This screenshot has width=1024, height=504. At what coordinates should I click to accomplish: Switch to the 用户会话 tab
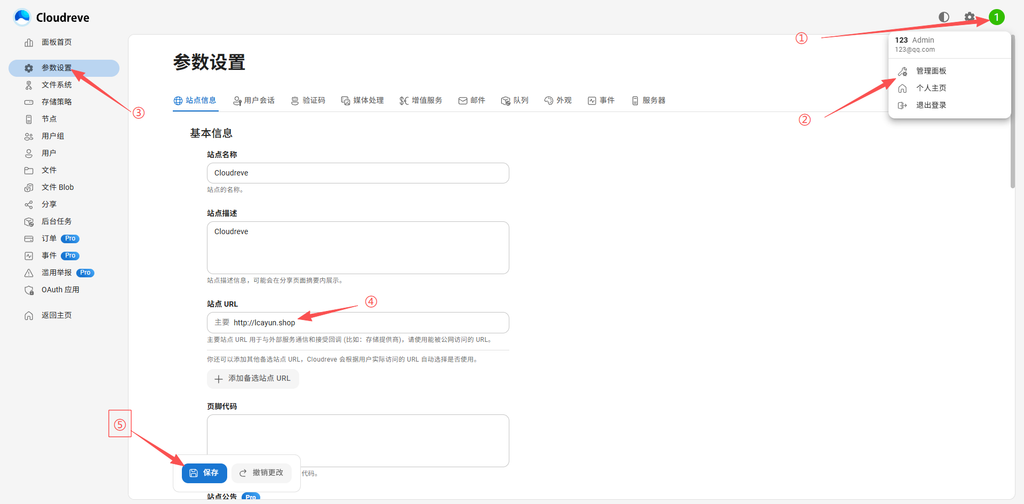[x=253, y=101]
